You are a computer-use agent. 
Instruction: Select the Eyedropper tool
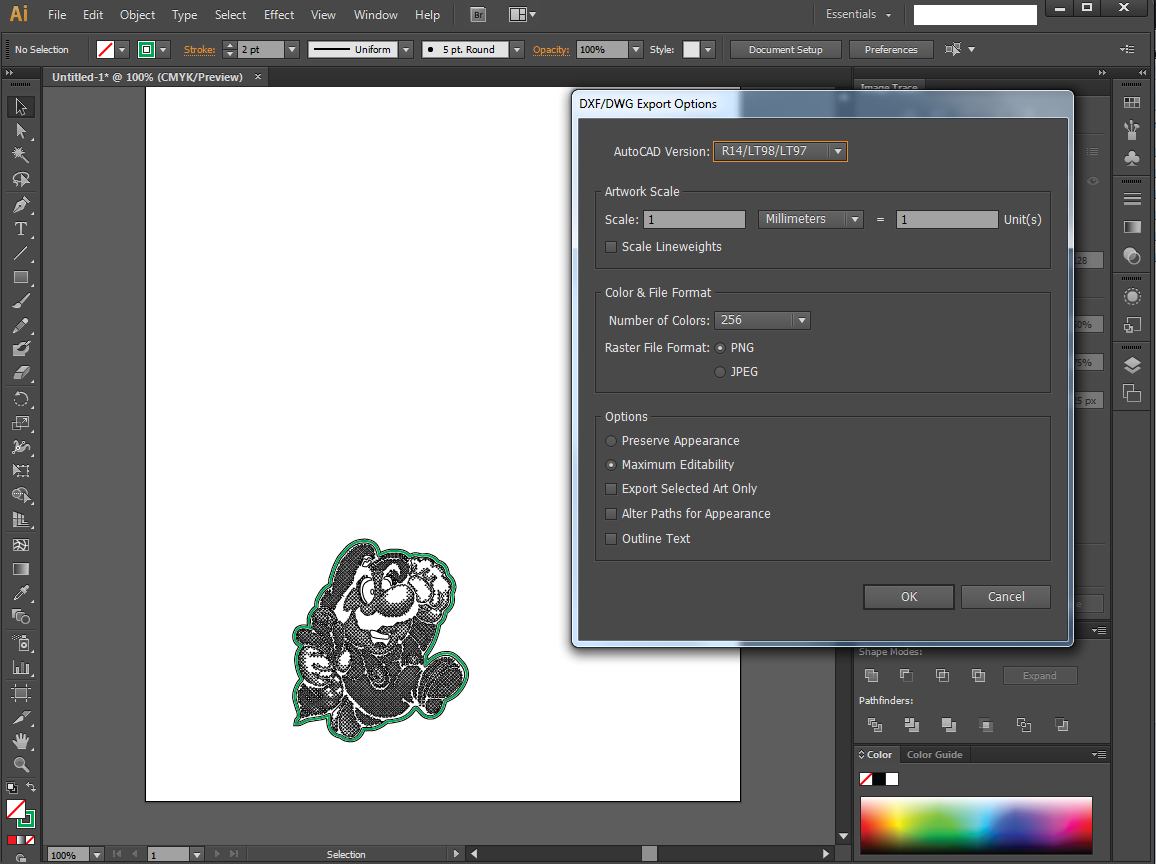coord(21,593)
